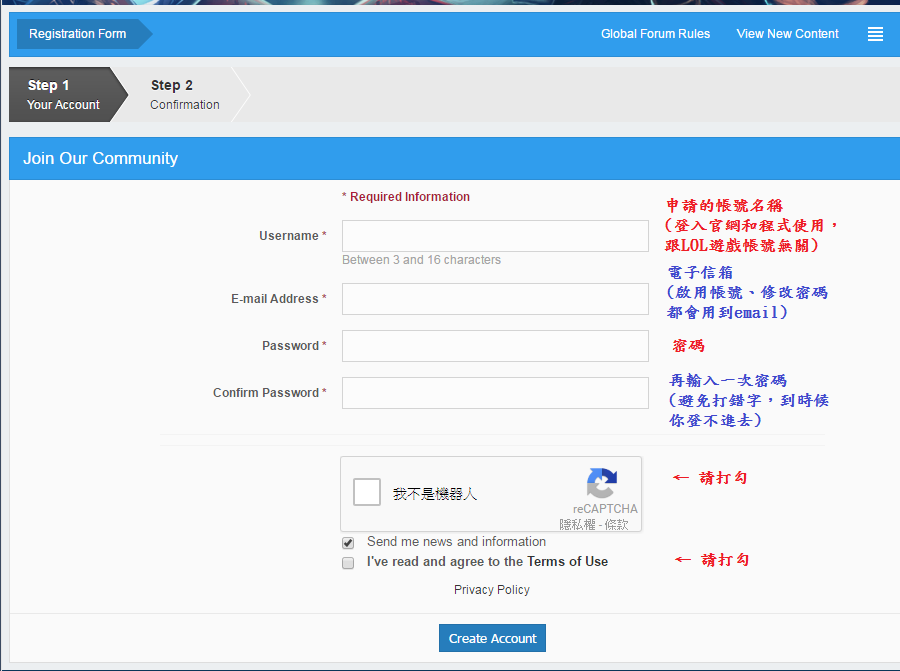
Task: Open the Terms of Use link
Action: 567,562
